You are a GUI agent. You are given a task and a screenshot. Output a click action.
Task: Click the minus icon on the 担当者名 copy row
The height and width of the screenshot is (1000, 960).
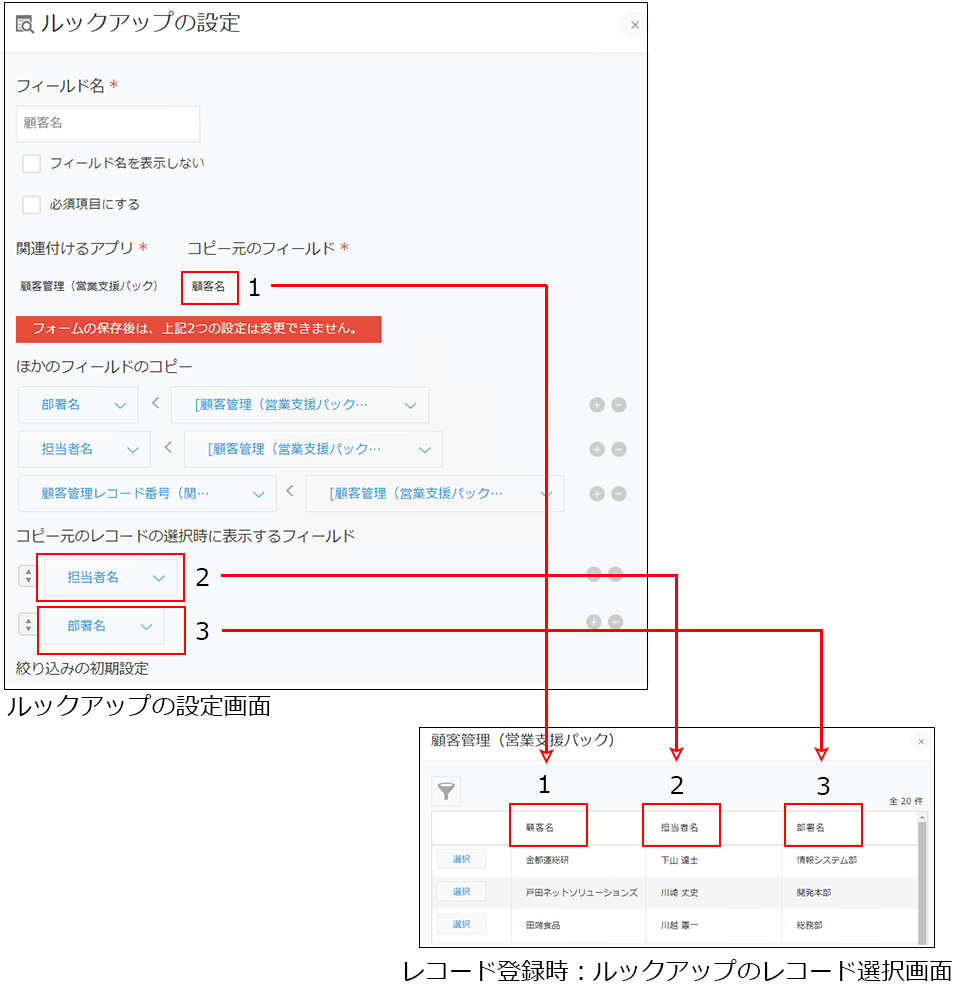point(618,449)
